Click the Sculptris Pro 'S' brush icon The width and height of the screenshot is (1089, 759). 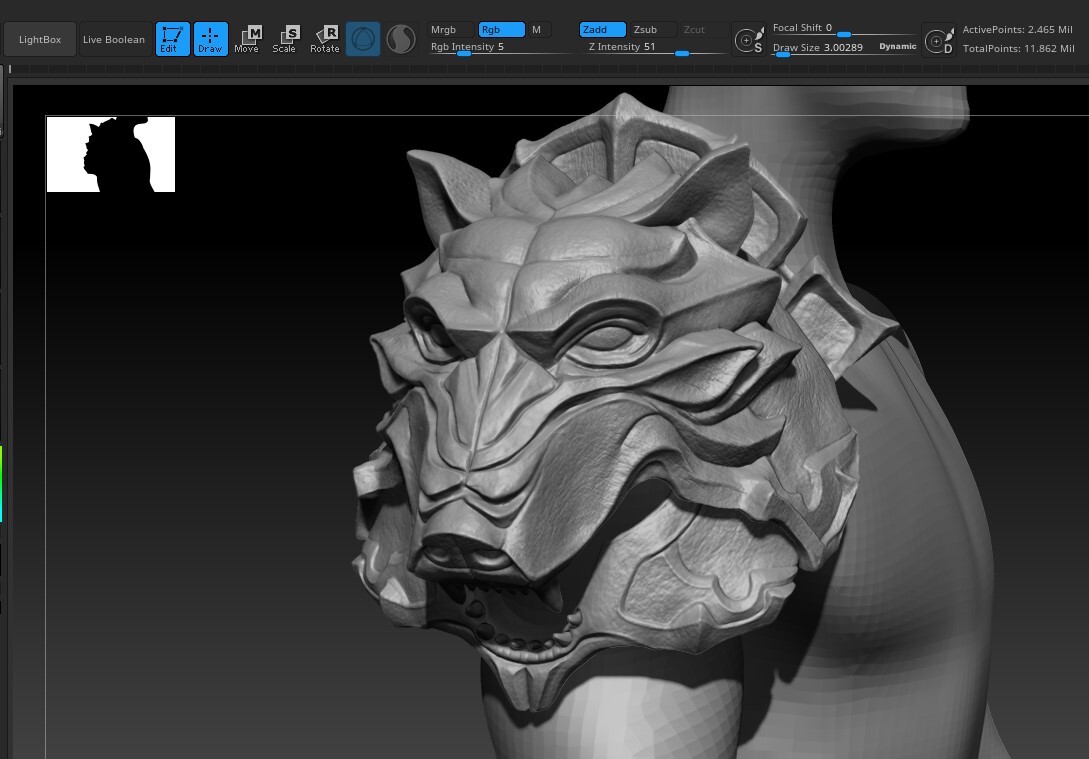(x=749, y=39)
